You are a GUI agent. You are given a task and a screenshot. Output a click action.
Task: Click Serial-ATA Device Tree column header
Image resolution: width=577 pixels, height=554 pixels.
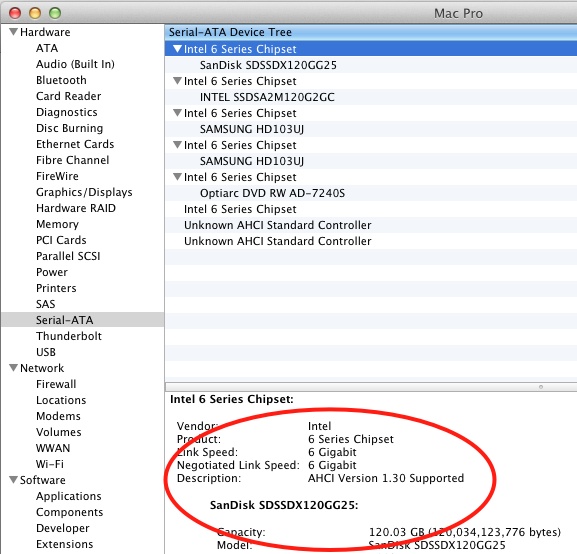point(371,32)
